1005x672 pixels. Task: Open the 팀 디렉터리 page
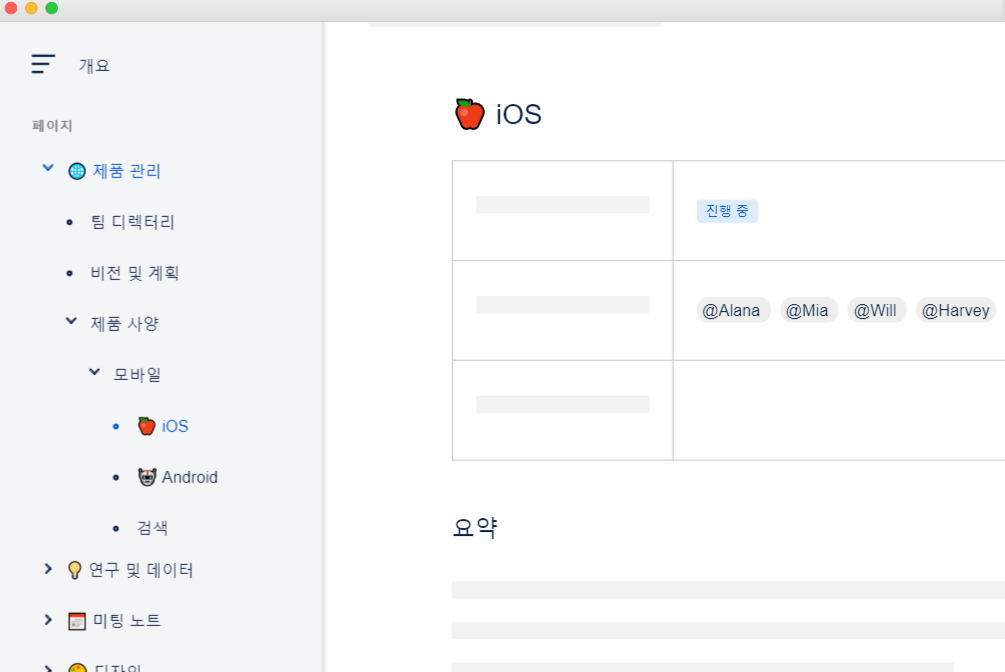point(132,222)
